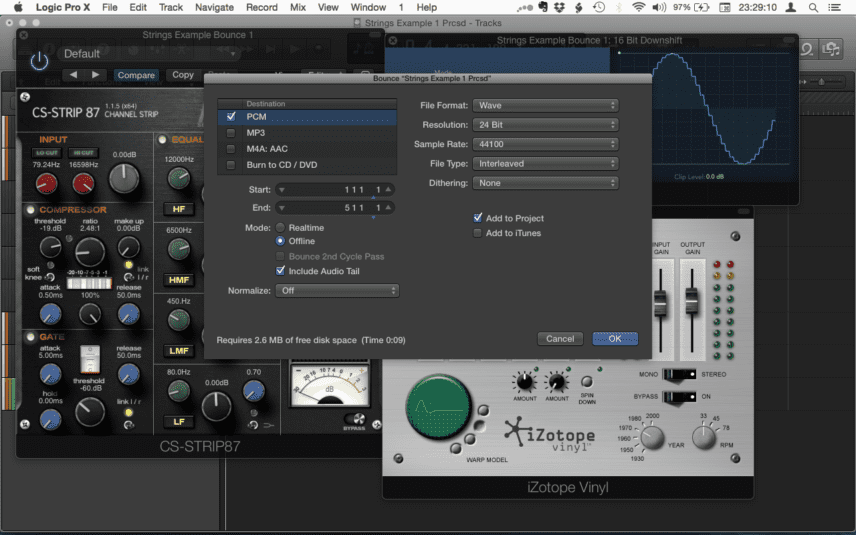The image size is (856, 535).
Task: Click the compressor release 50.0ms knob
Action: pyautogui.click(x=129, y=314)
